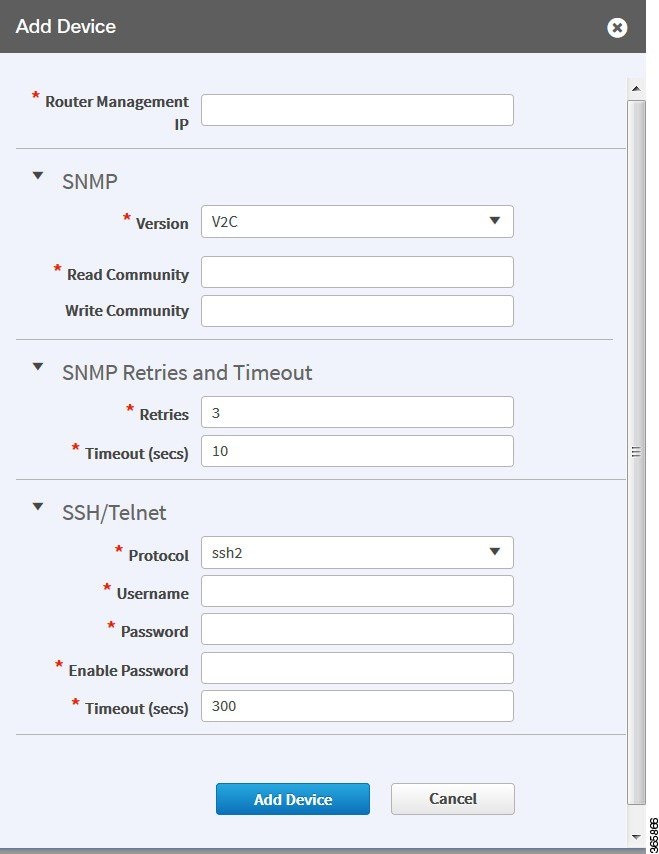Collapse the SNMP section triangle

pyautogui.click(x=38, y=176)
